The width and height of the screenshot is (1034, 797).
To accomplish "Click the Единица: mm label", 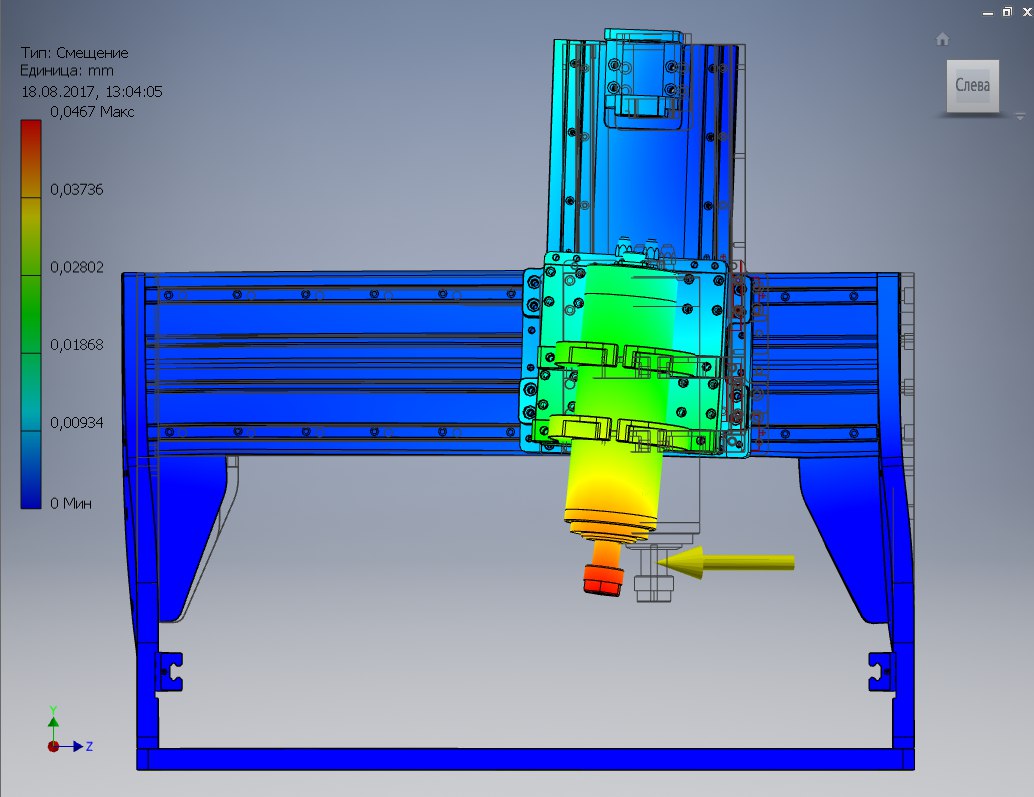I will coord(67,71).
